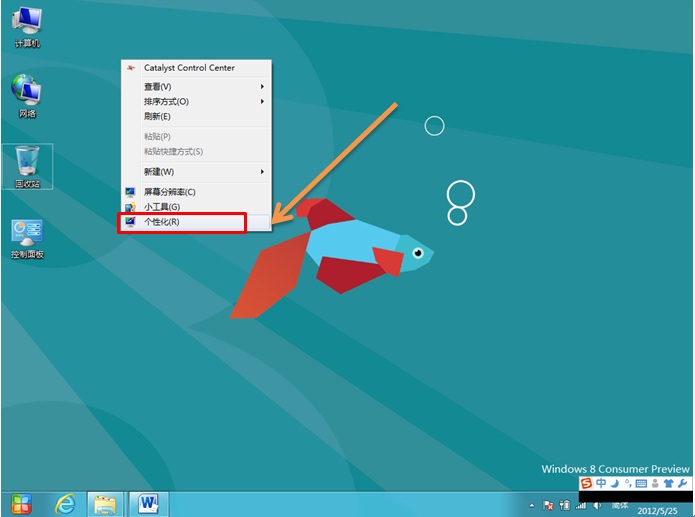
Task: Open the 计算机 desktop icon
Action: (x=27, y=27)
